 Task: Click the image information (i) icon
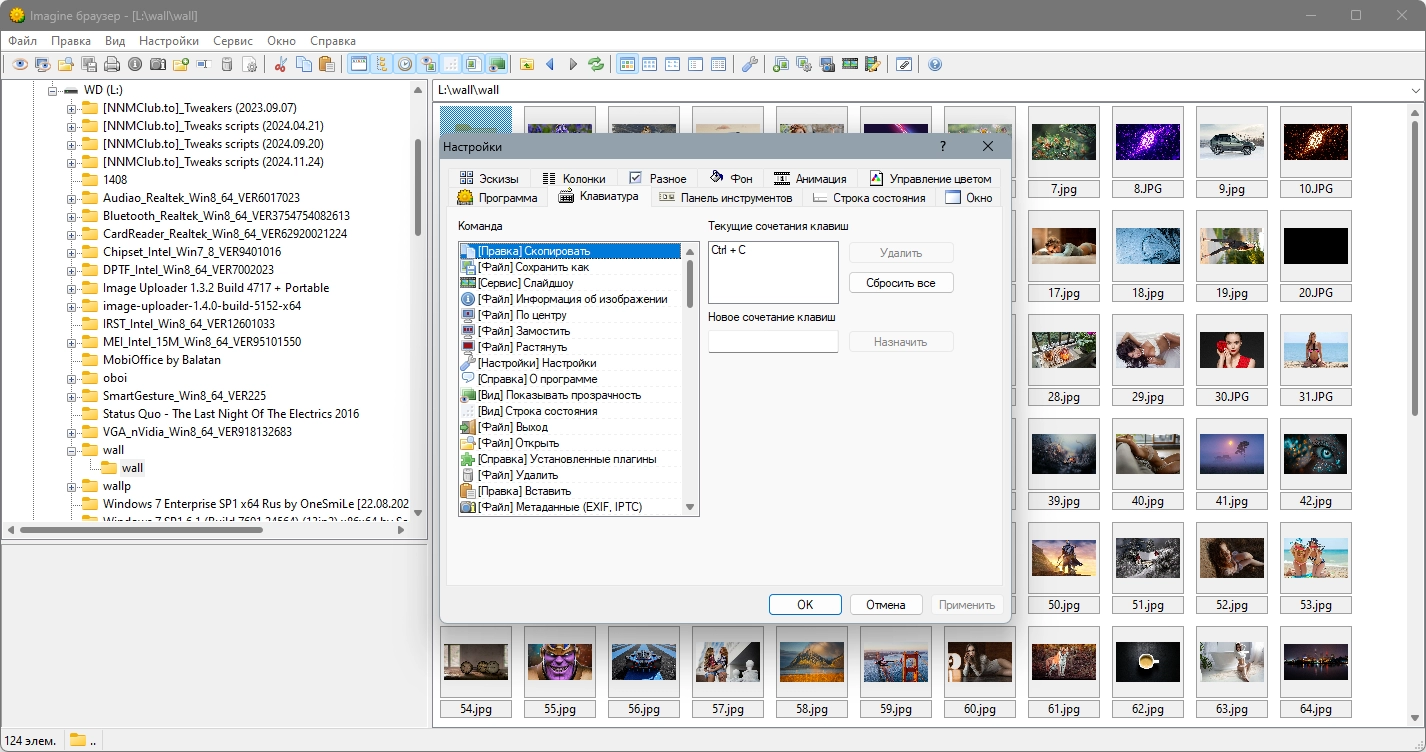(x=135, y=65)
